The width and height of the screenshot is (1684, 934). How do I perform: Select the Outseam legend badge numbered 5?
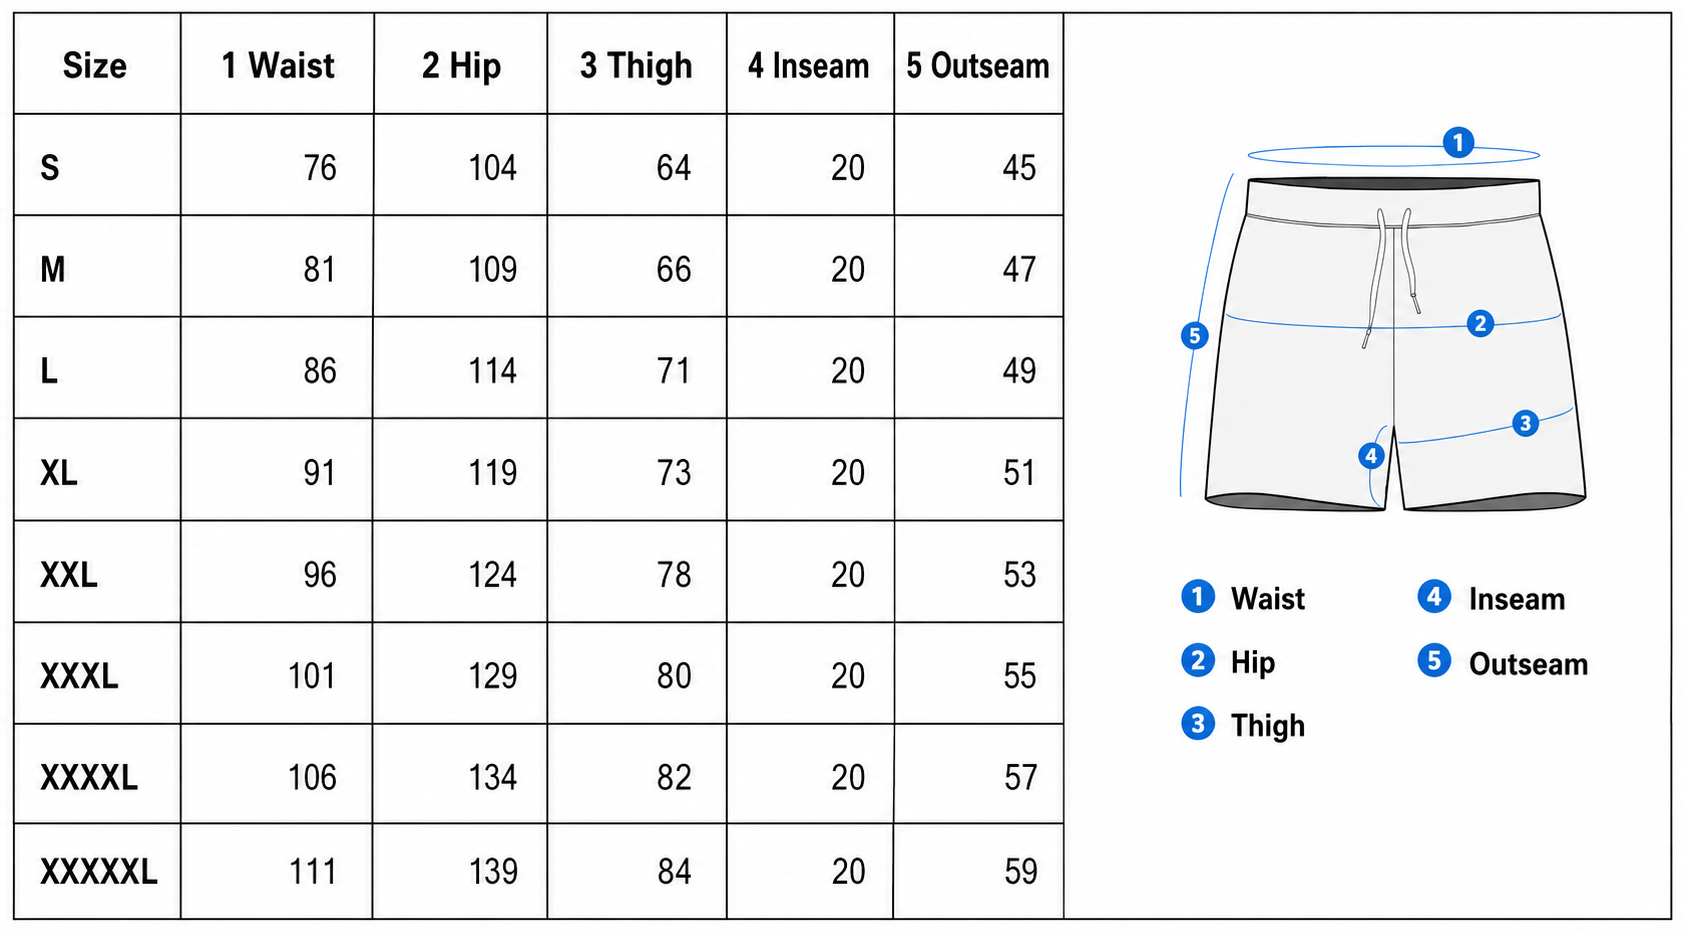[1434, 661]
